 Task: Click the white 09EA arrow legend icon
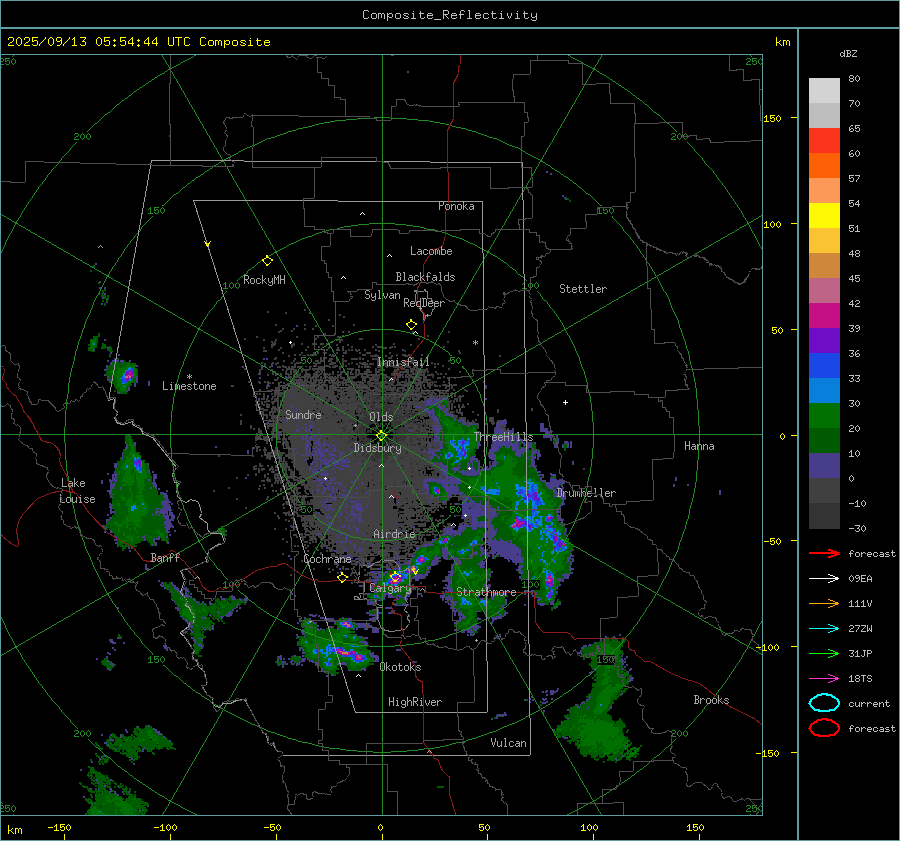(824, 579)
